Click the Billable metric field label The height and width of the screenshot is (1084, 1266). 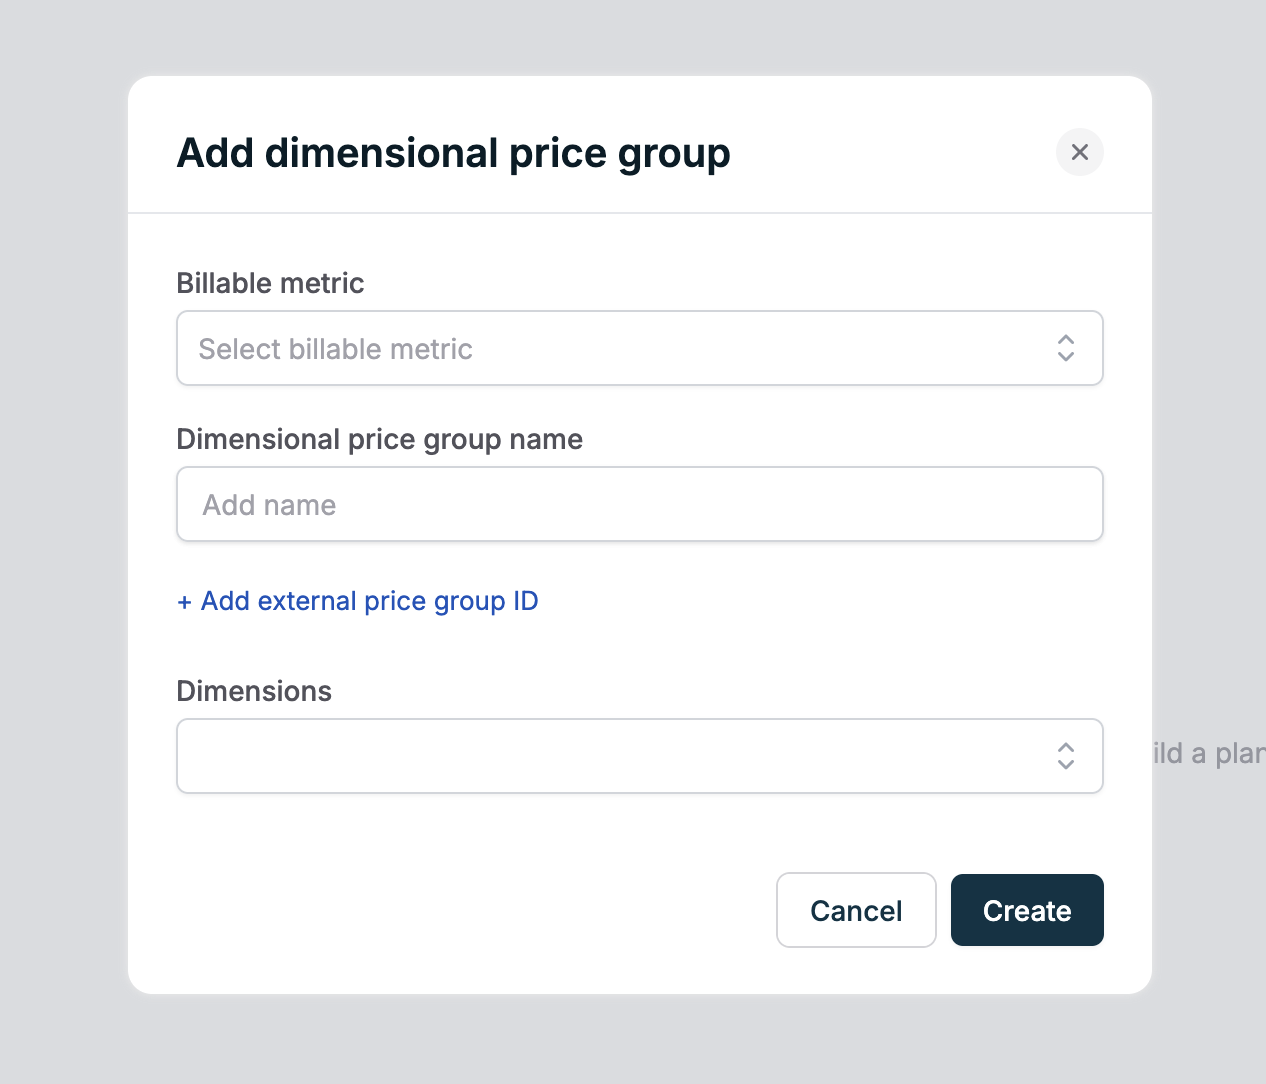pyautogui.click(x=270, y=283)
